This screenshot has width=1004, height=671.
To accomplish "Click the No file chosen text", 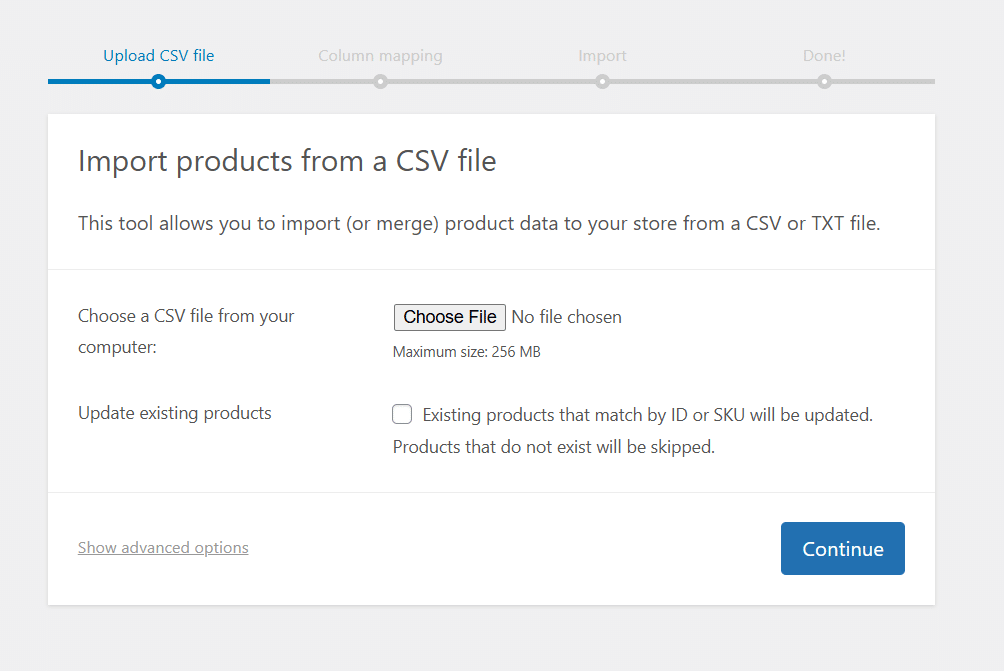I will click(566, 317).
